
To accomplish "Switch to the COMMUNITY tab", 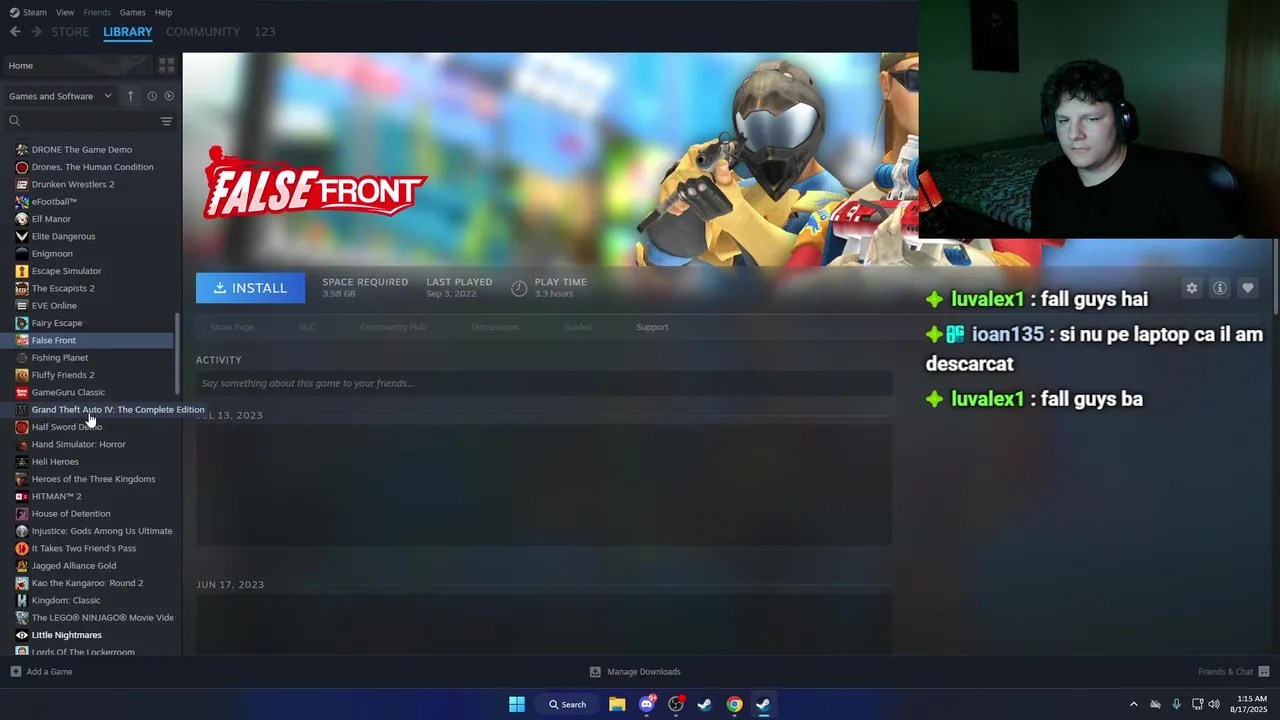I will pyautogui.click(x=203, y=32).
